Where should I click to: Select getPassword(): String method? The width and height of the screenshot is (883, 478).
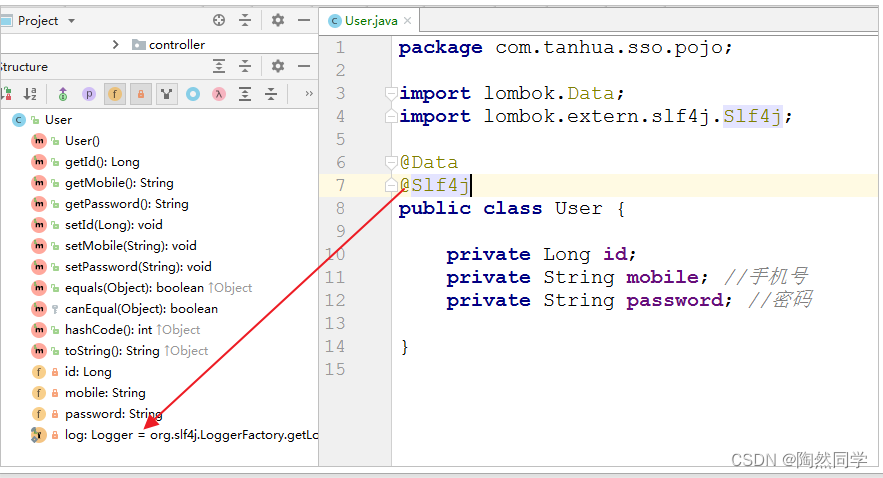pyautogui.click(x=127, y=204)
